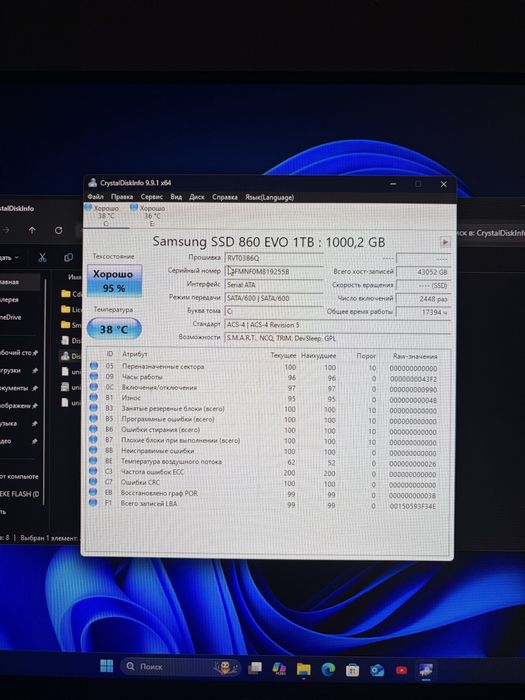Click the Стандарт field ACS-4
This screenshot has width=525, height=700.
pos(337,325)
